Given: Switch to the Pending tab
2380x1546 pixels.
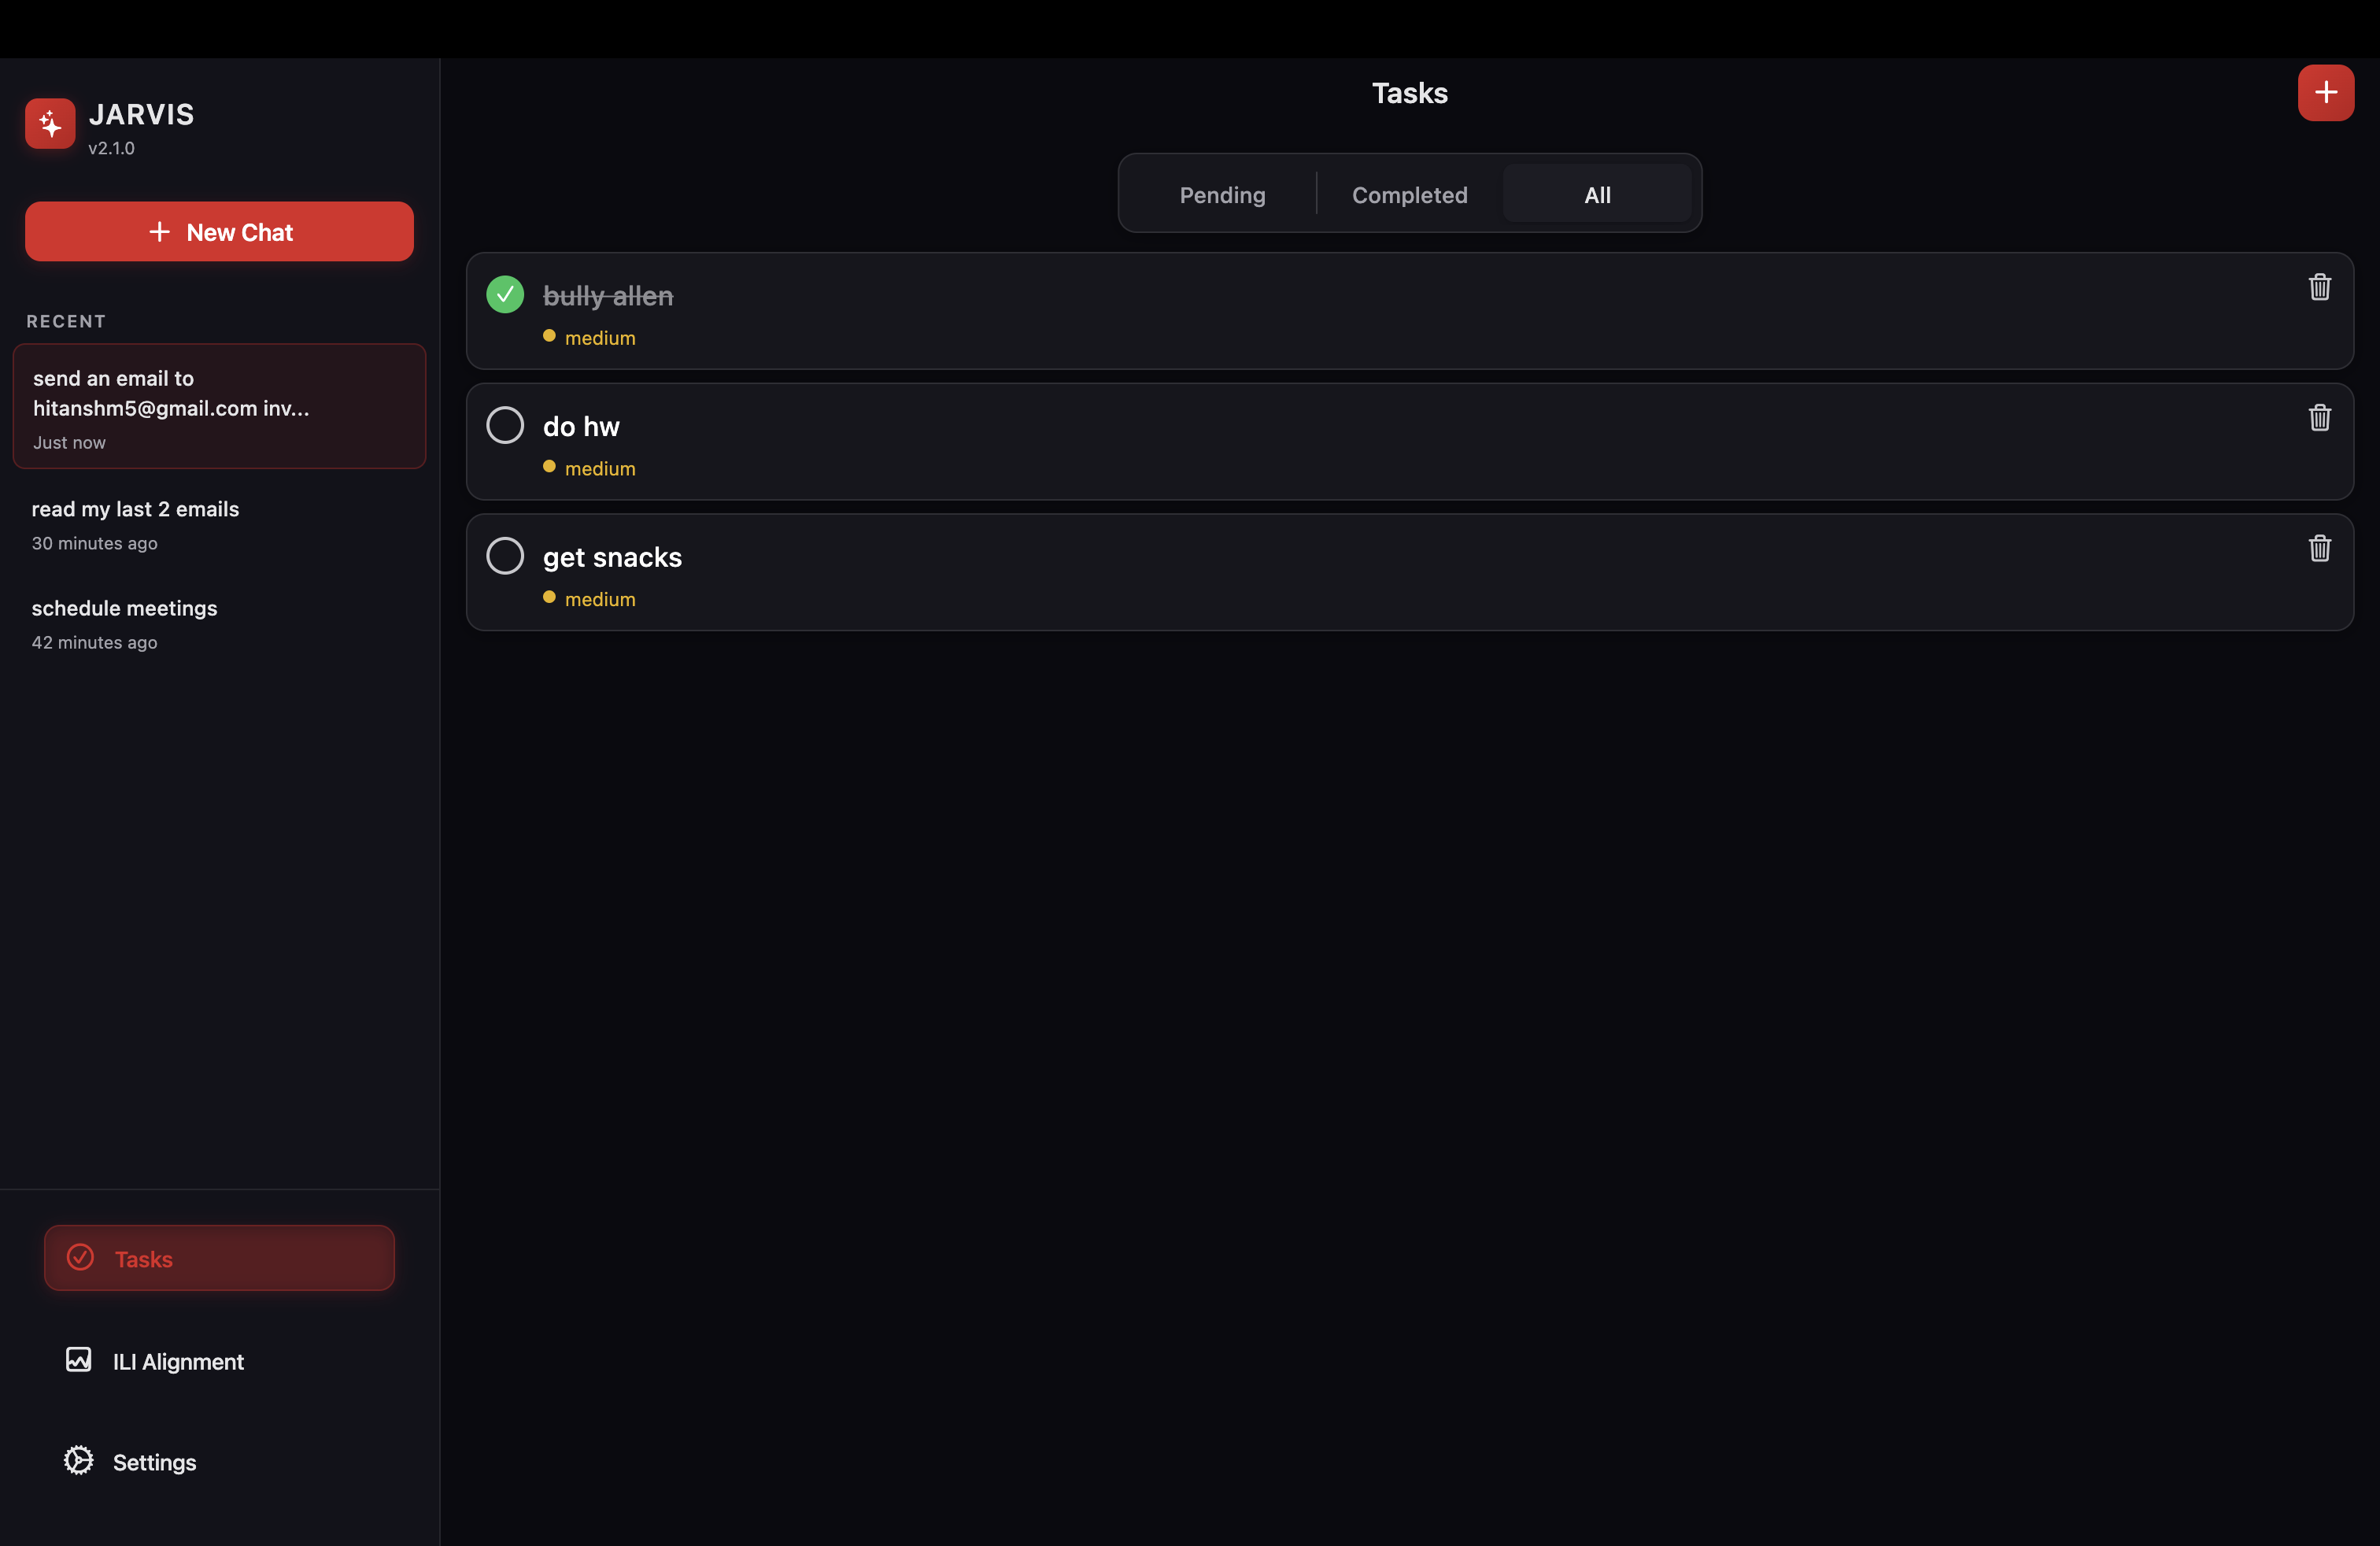Looking at the screenshot, I should point(1222,195).
